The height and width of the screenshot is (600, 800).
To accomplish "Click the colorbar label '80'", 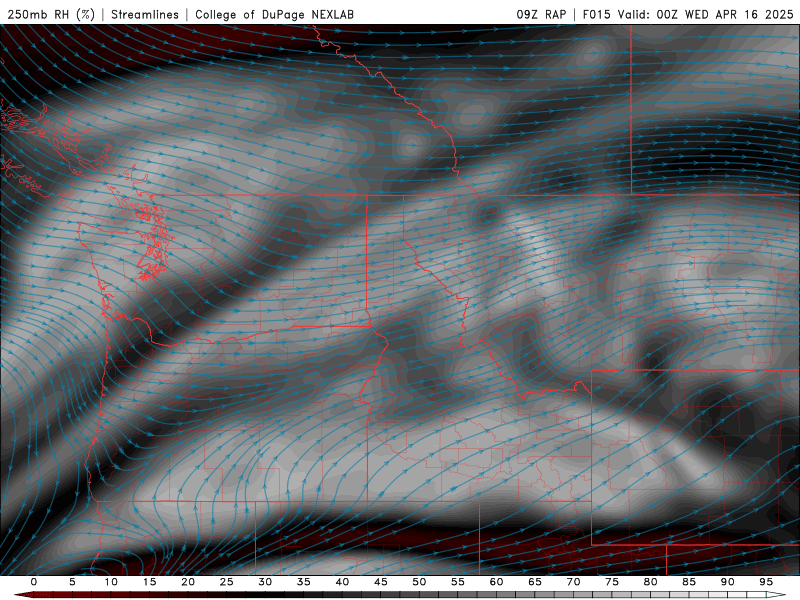I will click(x=651, y=582).
